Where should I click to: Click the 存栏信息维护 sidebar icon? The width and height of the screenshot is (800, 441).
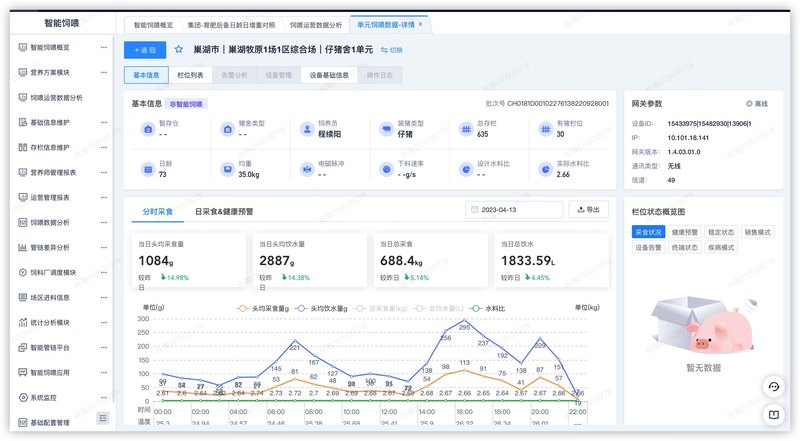click(x=22, y=148)
